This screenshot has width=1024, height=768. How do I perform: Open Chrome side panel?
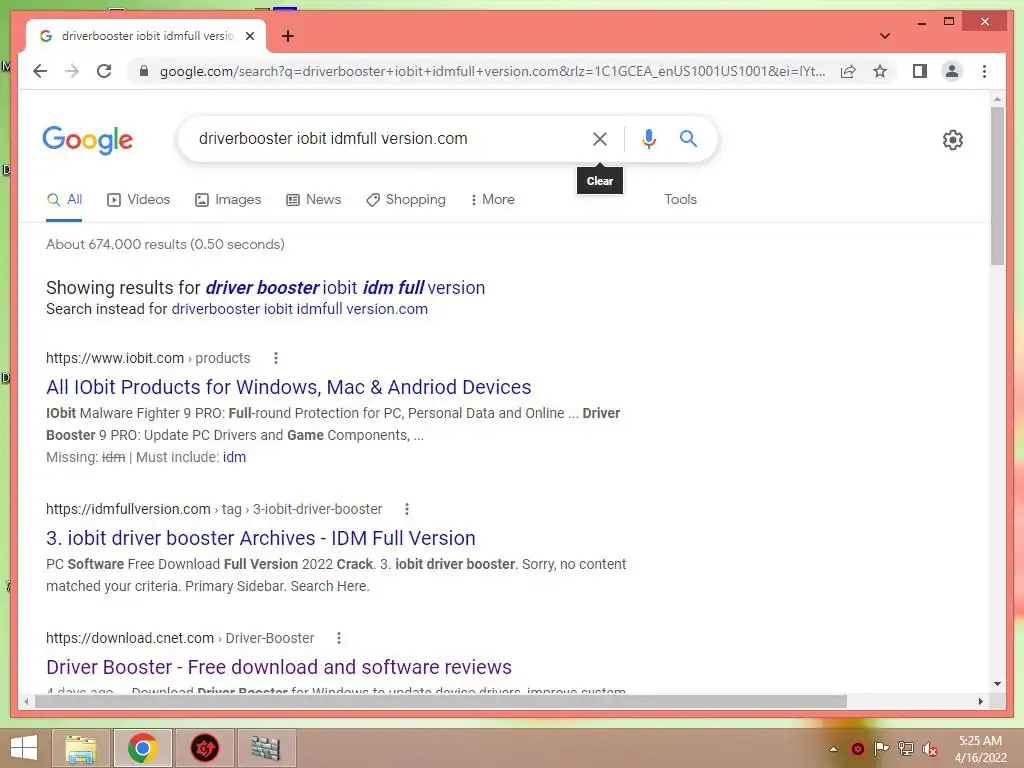(920, 71)
